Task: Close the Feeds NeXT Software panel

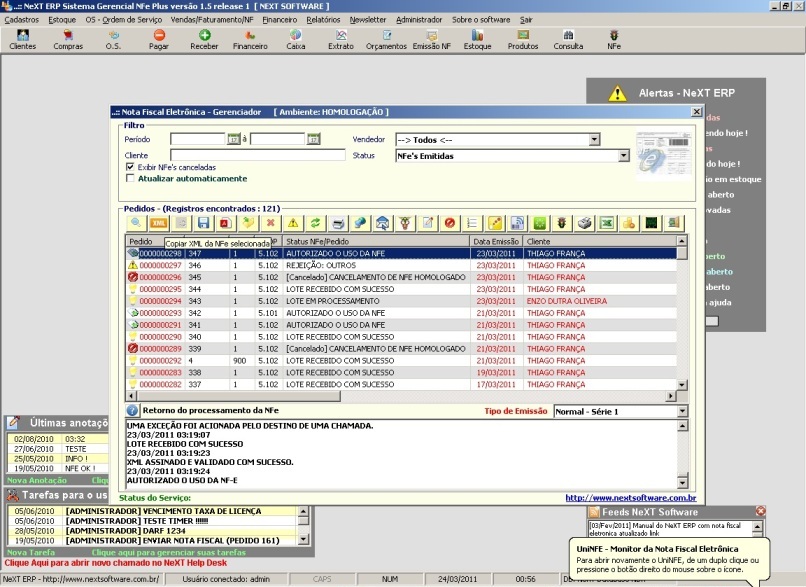Action: point(761,511)
